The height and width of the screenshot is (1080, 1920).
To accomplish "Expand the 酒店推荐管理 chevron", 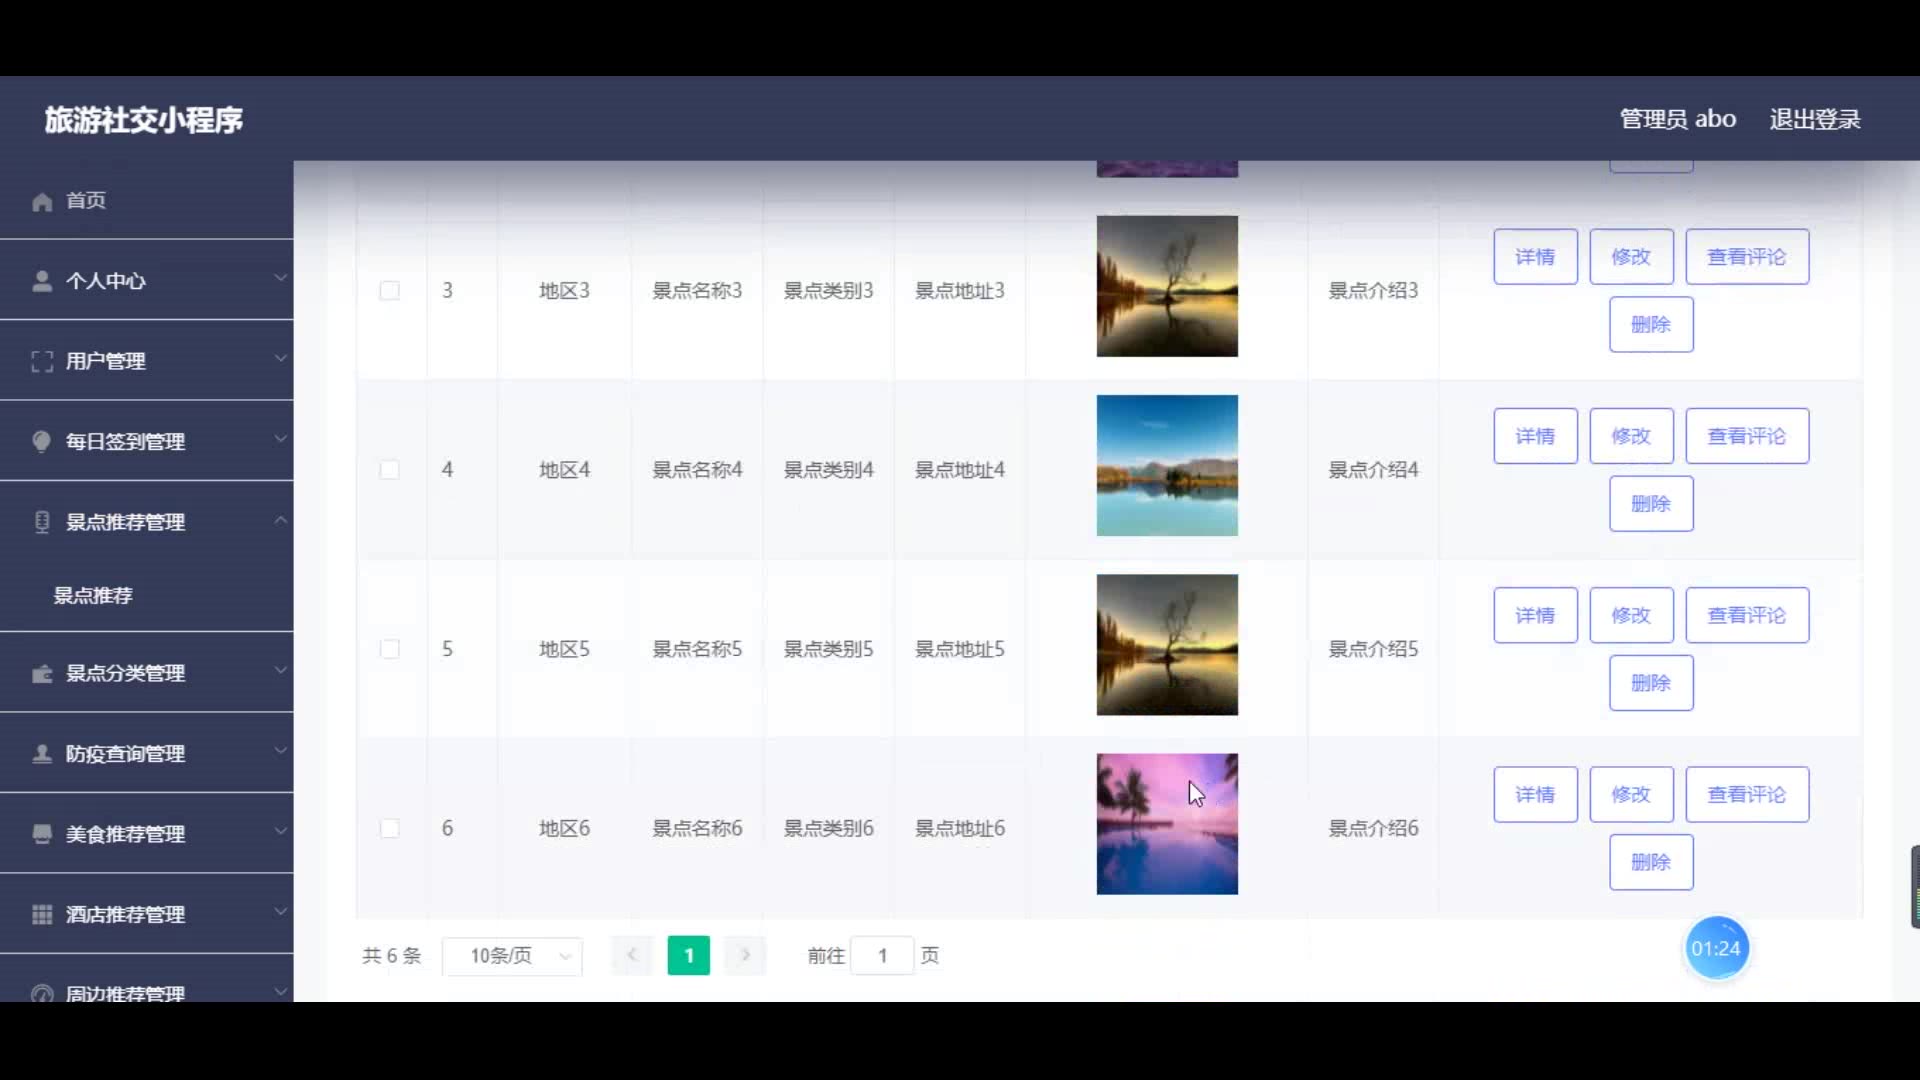I will (281, 911).
